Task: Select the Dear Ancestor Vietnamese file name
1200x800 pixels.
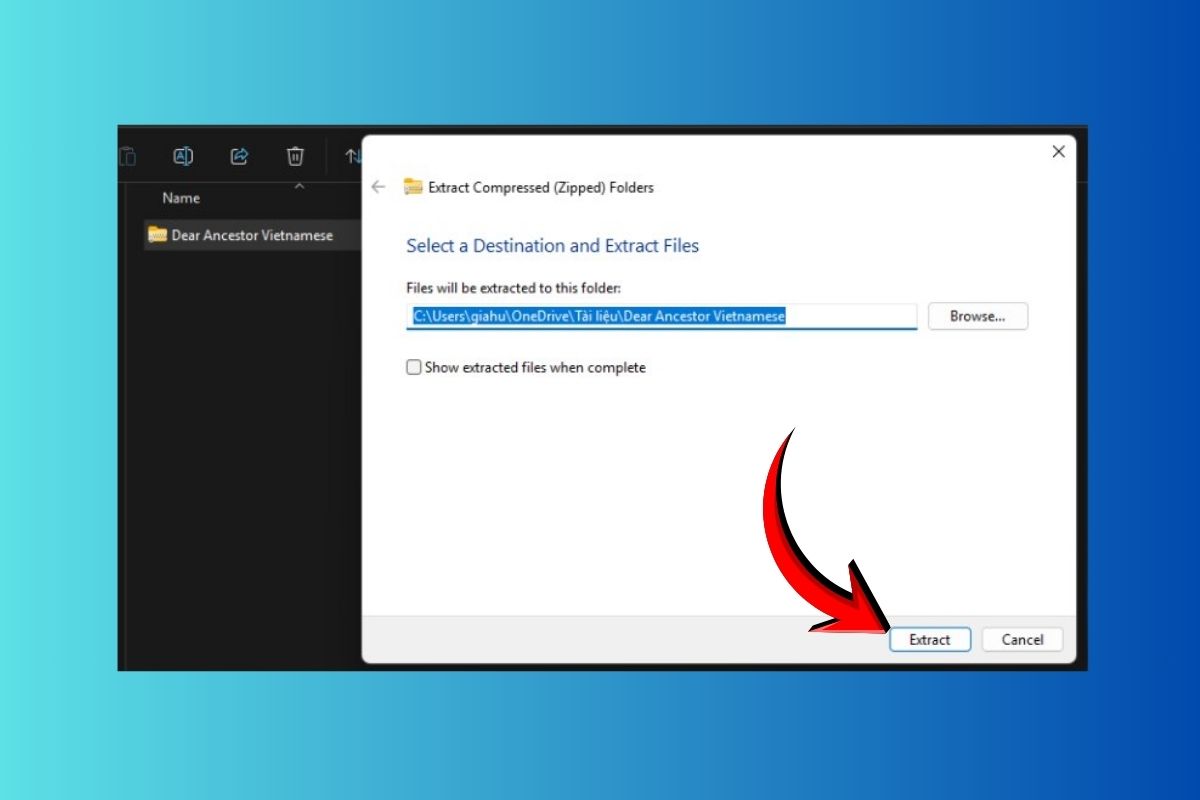Action: click(x=252, y=235)
